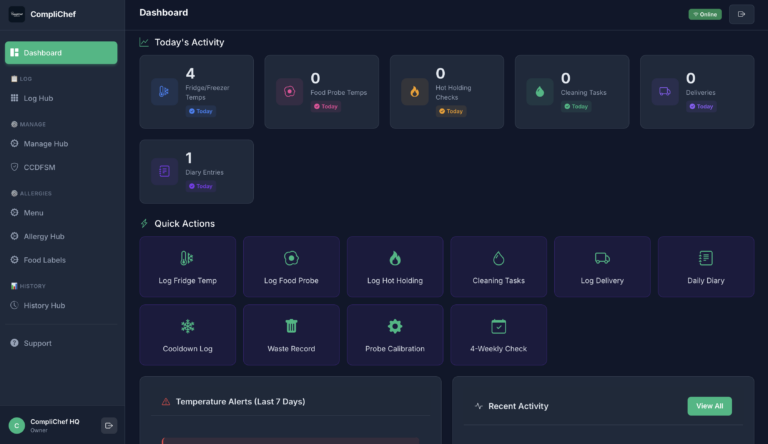Open the Fridge/Freezer Temps stat card
The height and width of the screenshot is (444, 768).
pyautogui.click(x=196, y=91)
